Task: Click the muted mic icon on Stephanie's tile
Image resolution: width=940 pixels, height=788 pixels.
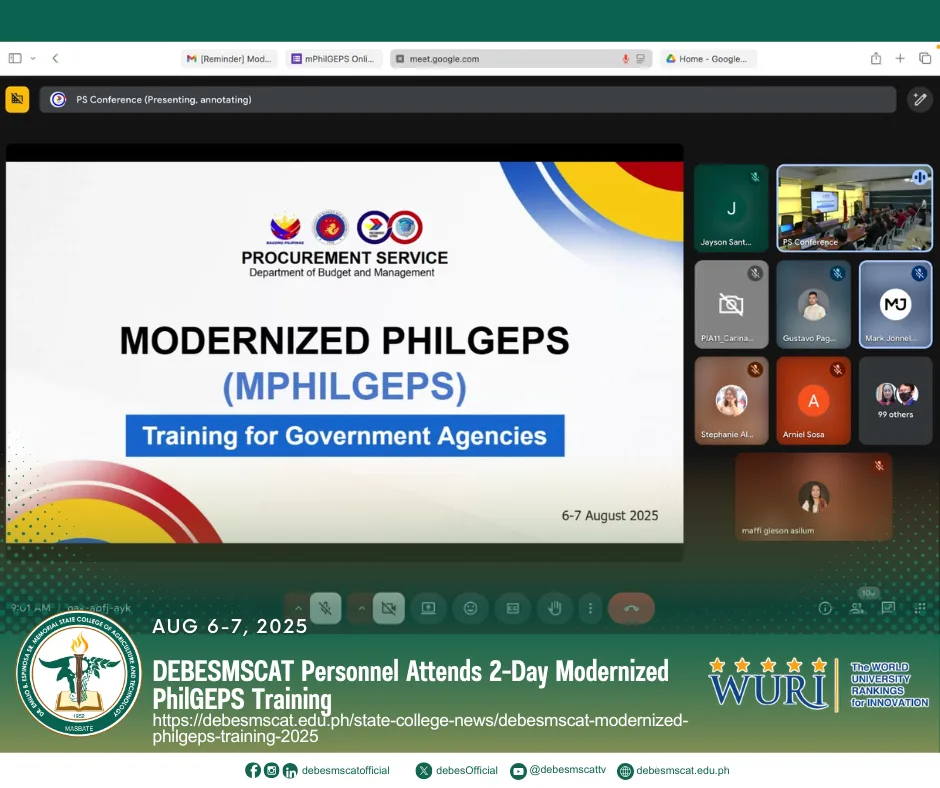Action: click(x=755, y=369)
